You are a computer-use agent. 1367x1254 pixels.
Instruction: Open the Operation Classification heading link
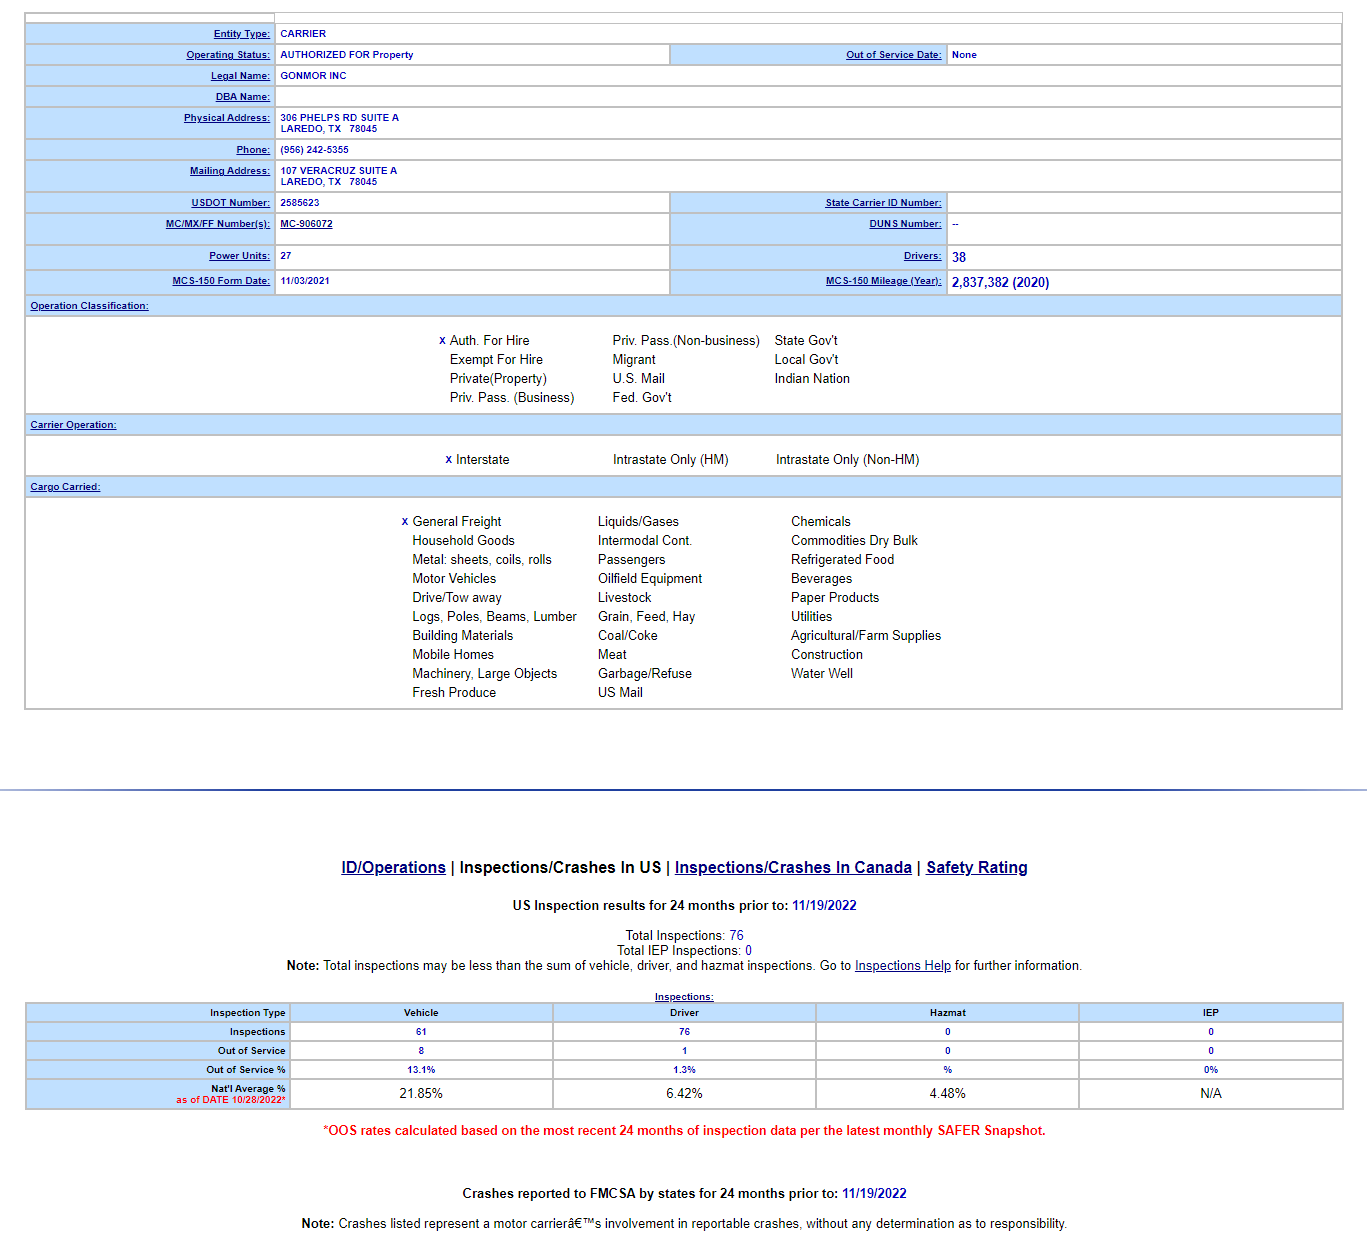[x=89, y=306]
